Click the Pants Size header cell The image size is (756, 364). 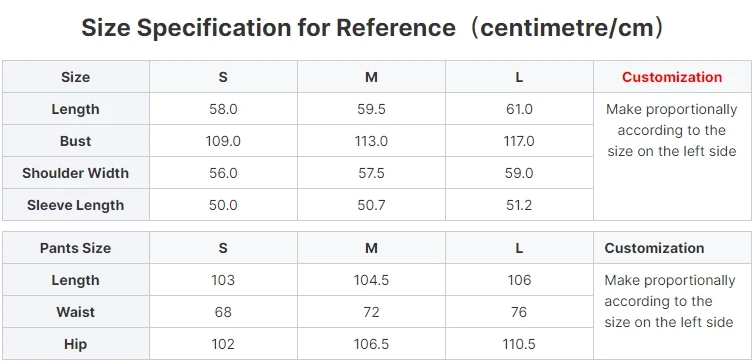pyautogui.click(x=76, y=248)
